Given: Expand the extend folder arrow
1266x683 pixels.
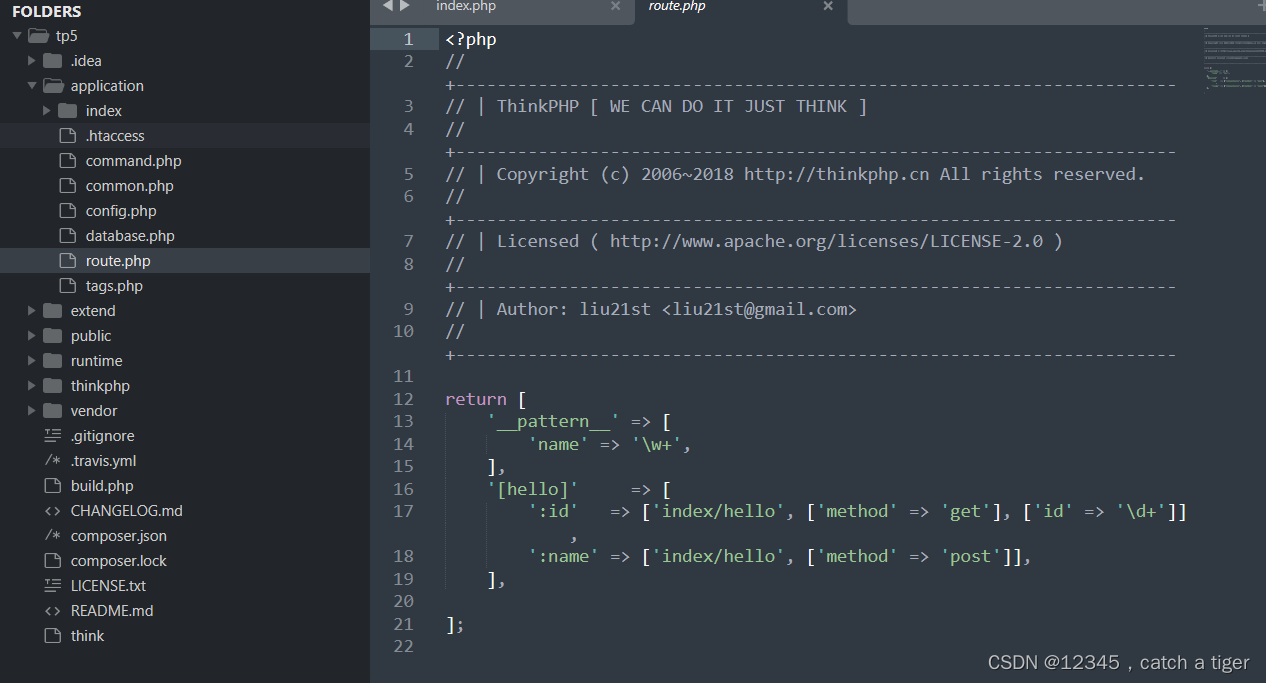Looking at the screenshot, I should click(32, 311).
